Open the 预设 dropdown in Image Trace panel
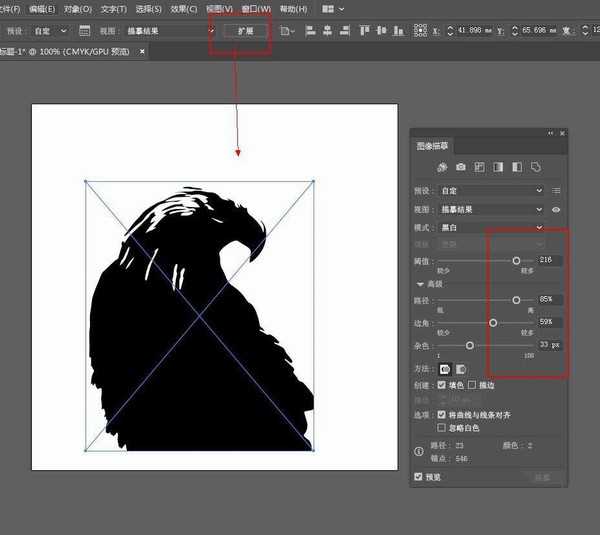 tap(492, 190)
